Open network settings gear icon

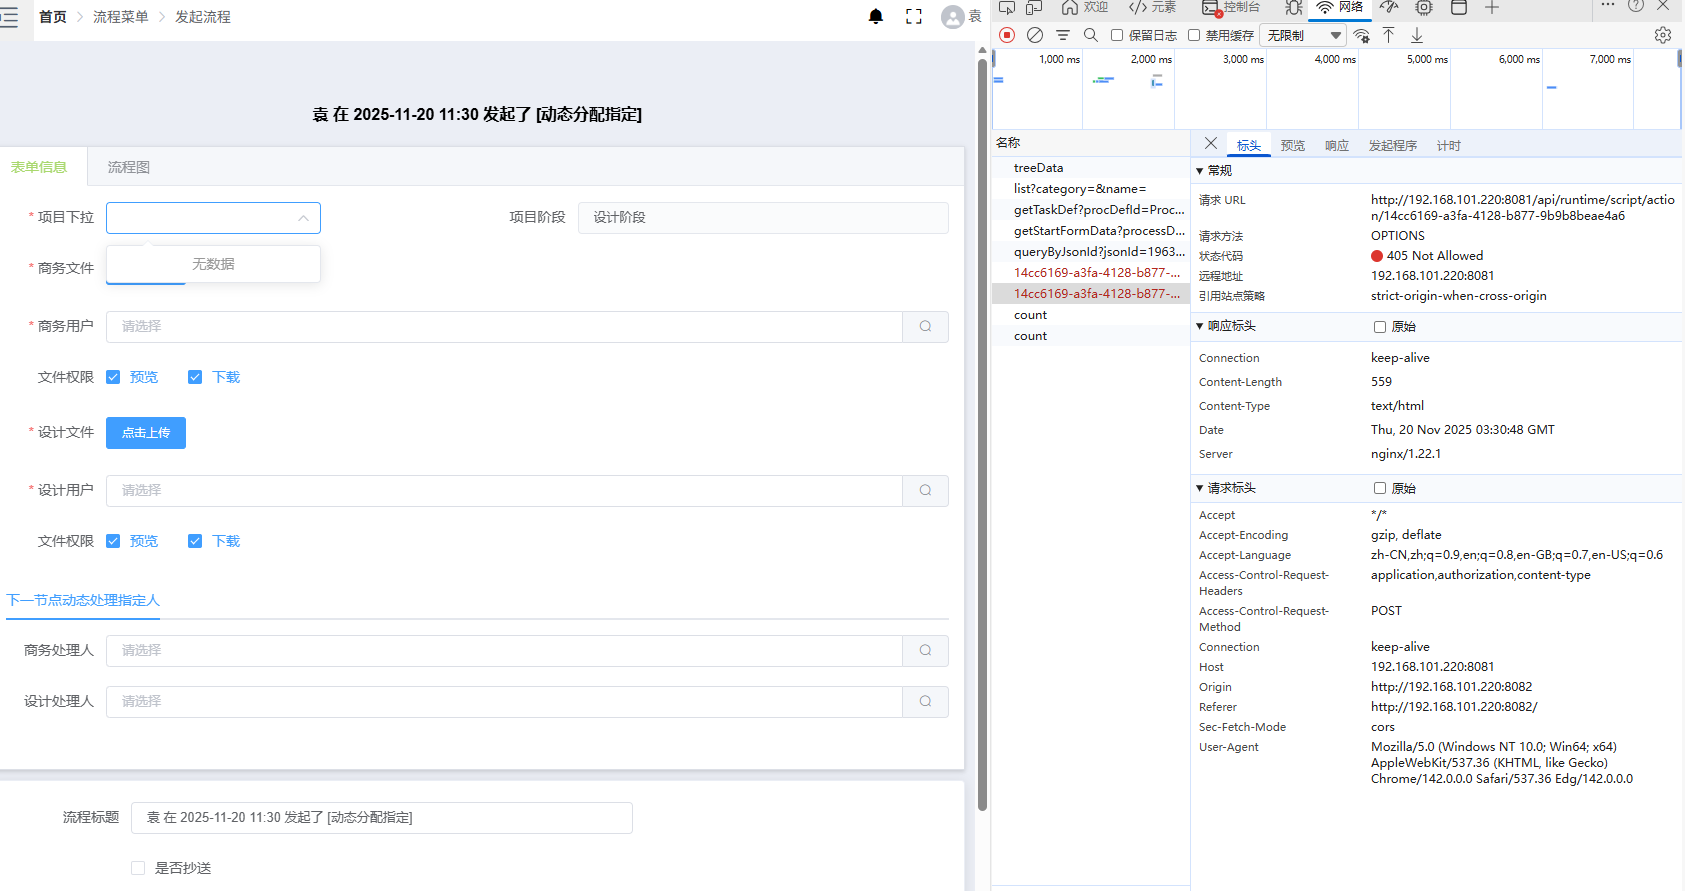(x=1663, y=35)
